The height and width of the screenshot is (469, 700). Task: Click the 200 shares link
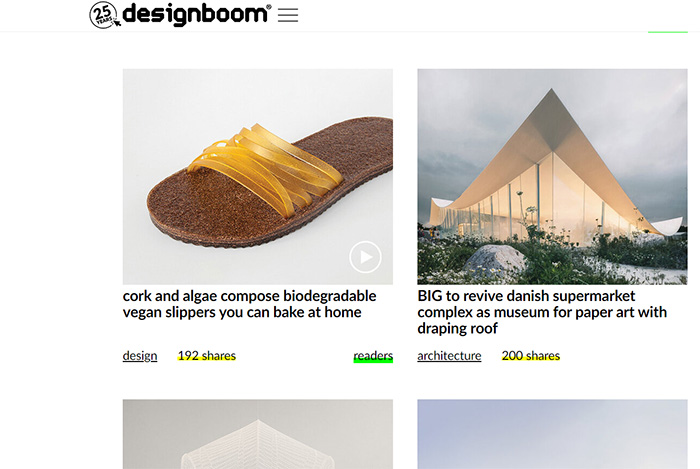coord(531,356)
